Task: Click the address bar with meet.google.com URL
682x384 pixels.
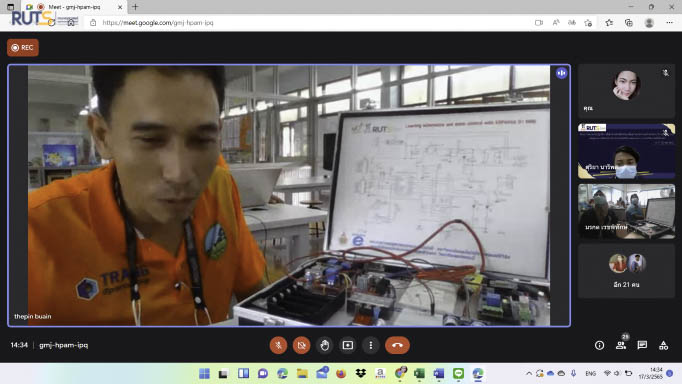Action: pos(304,23)
